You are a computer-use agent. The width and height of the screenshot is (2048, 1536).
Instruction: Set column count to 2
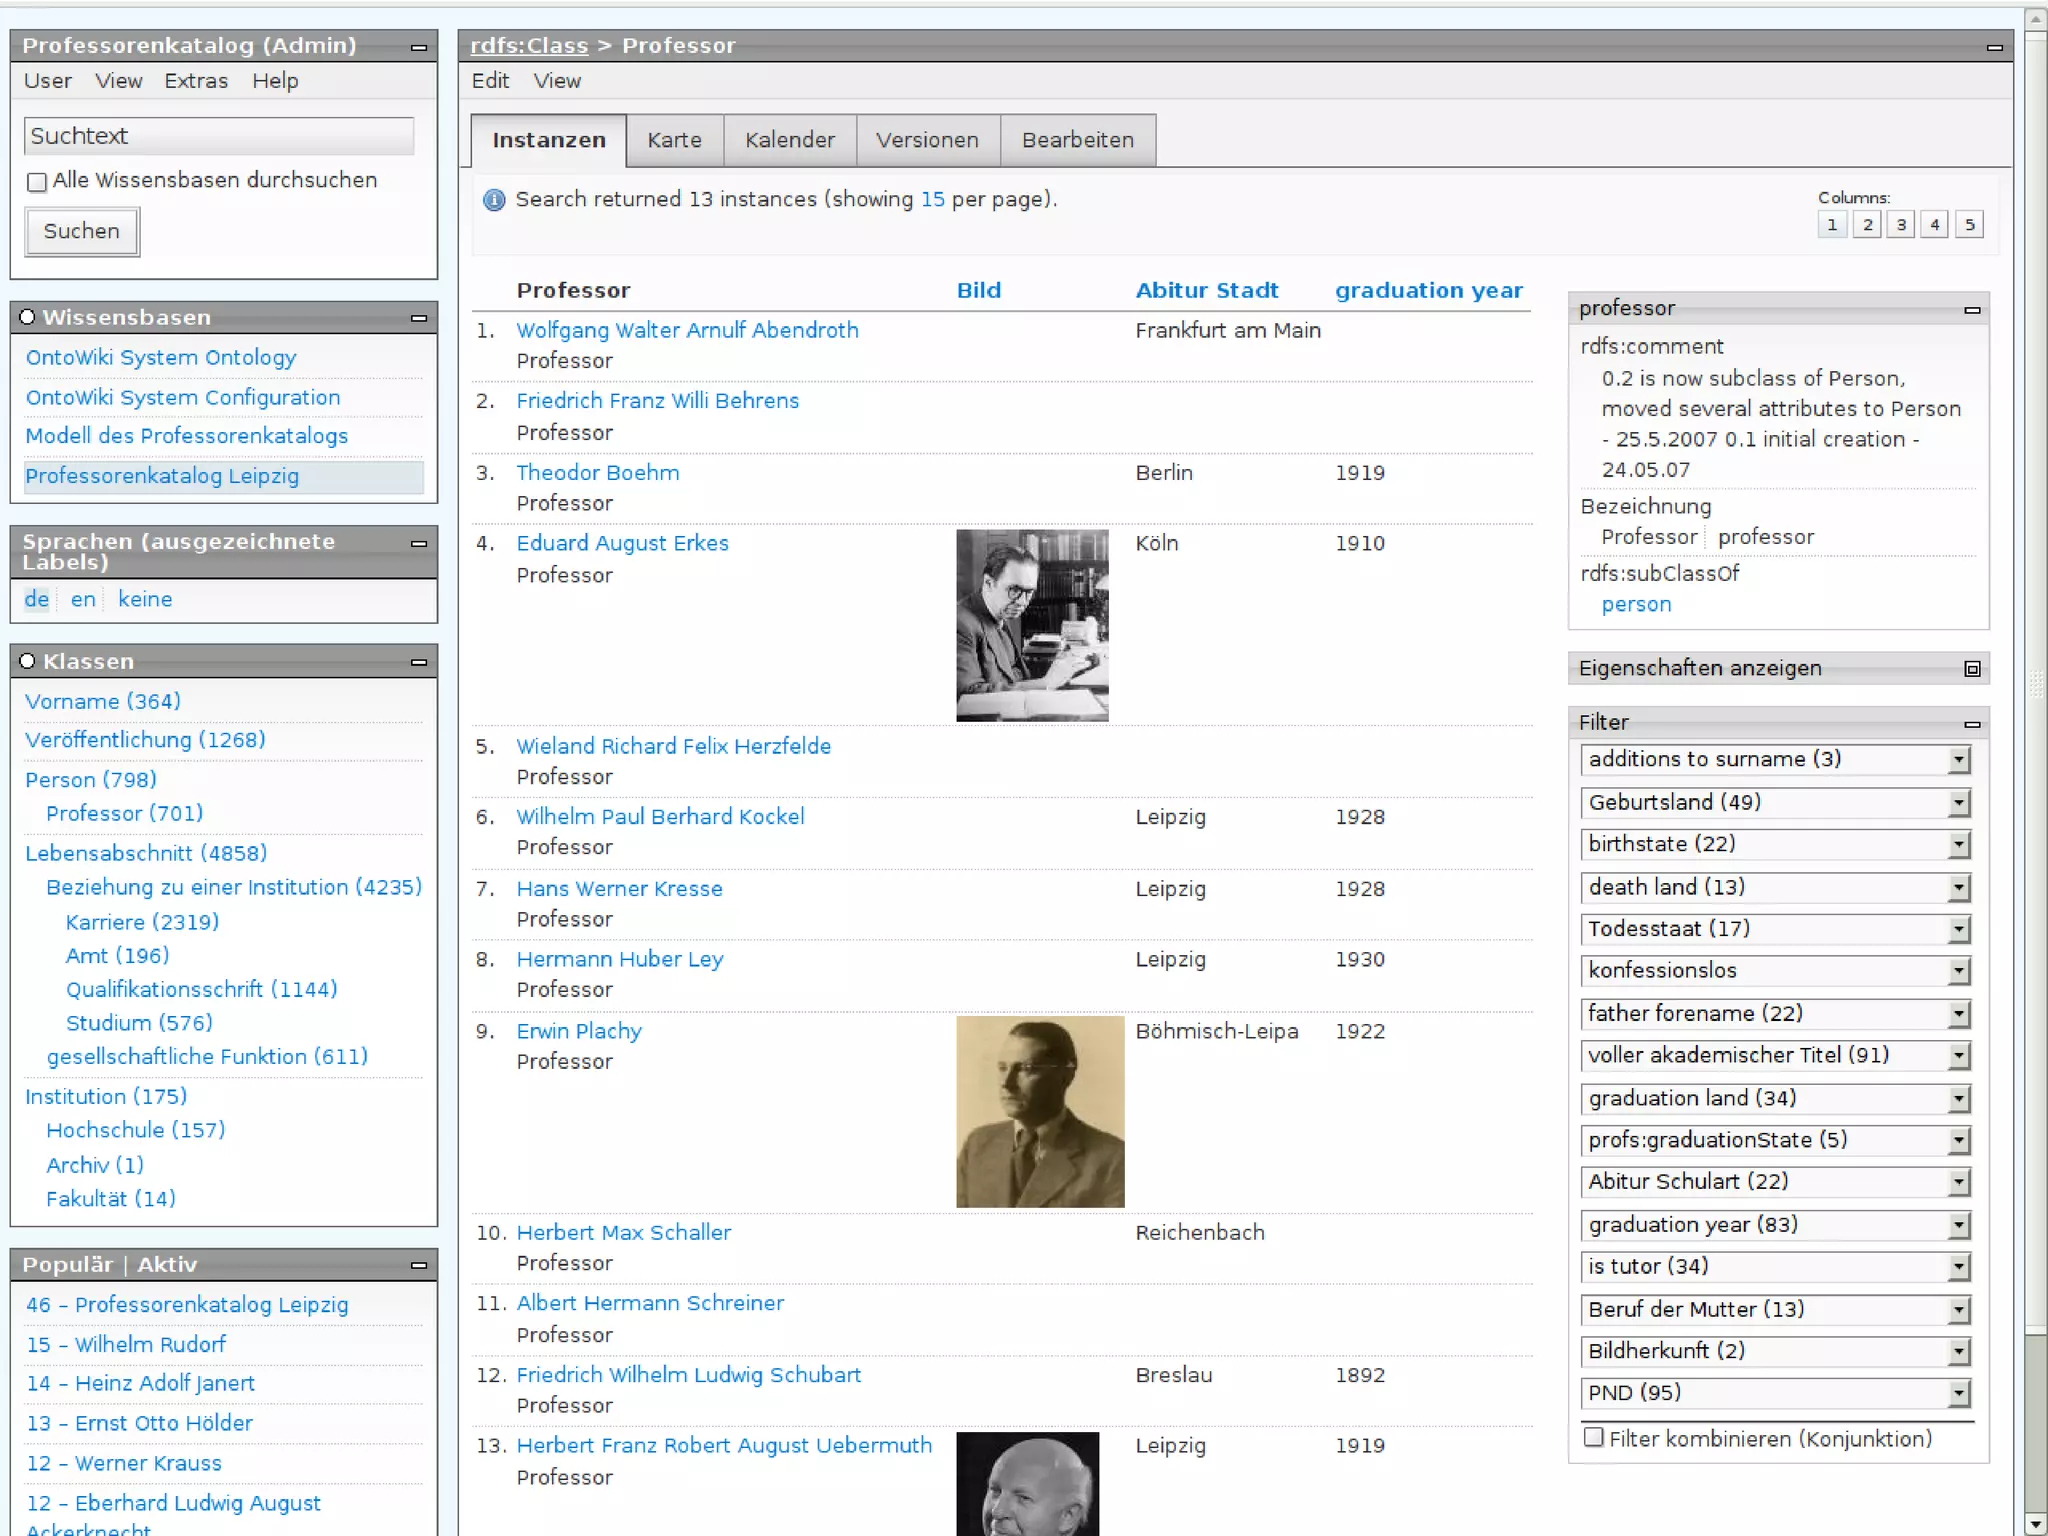coord(1867,225)
